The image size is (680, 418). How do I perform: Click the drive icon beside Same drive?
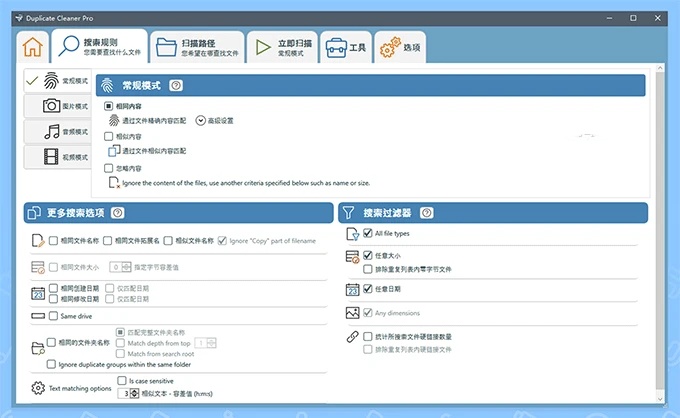(x=38, y=316)
